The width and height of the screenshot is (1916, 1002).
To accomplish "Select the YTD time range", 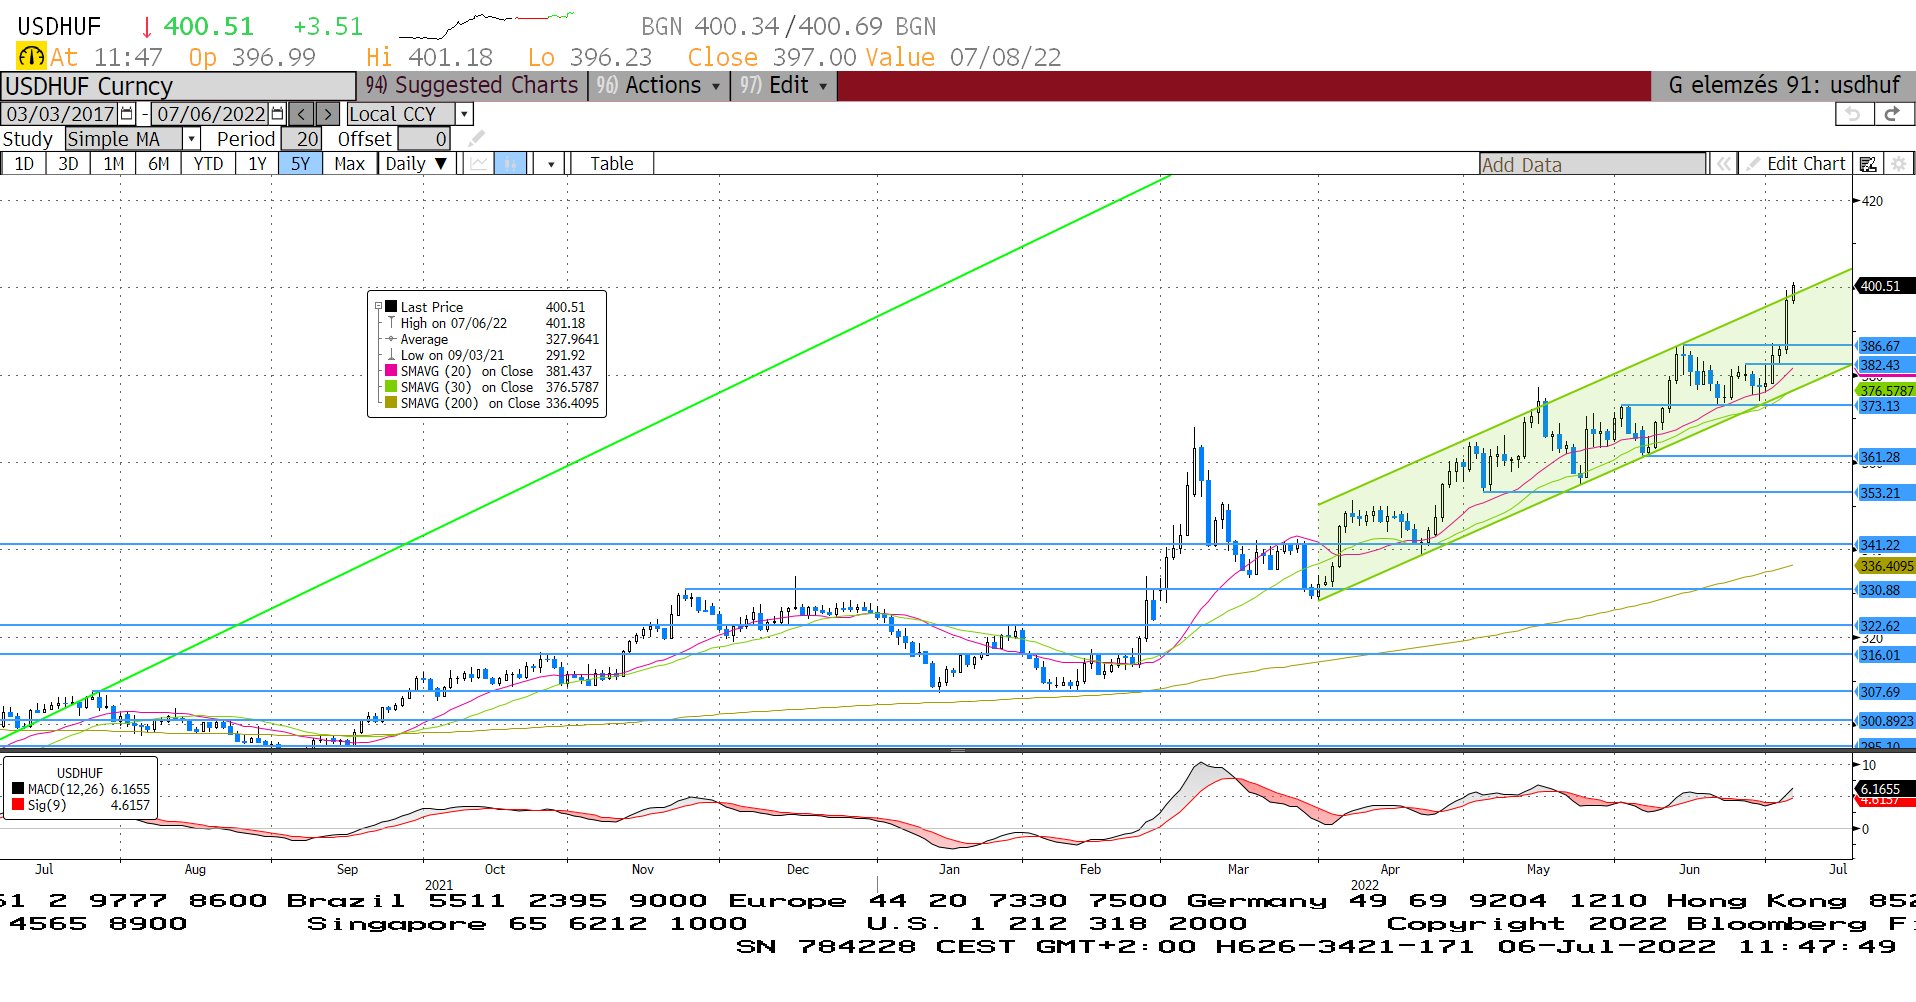I will pos(208,164).
